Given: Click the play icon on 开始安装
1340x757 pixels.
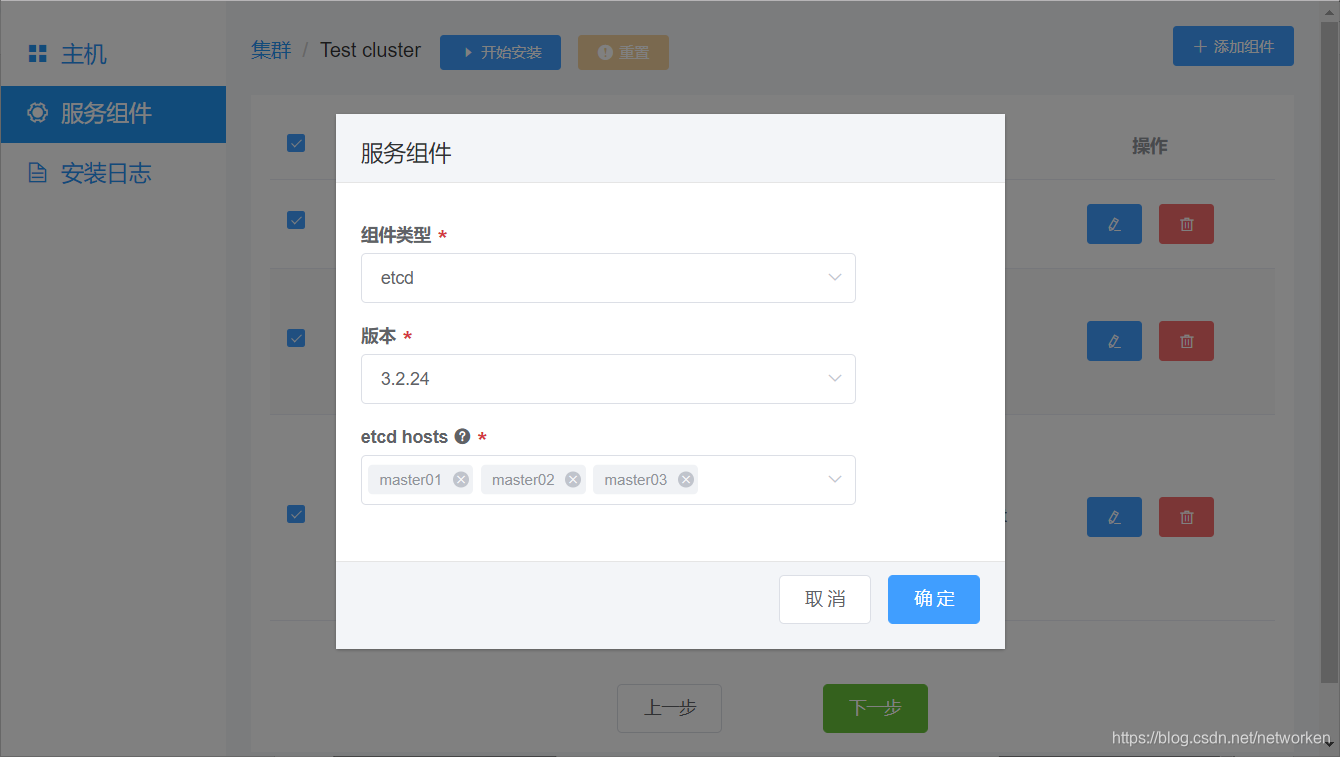Looking at the screenshot, I should [x=468, y=53].
